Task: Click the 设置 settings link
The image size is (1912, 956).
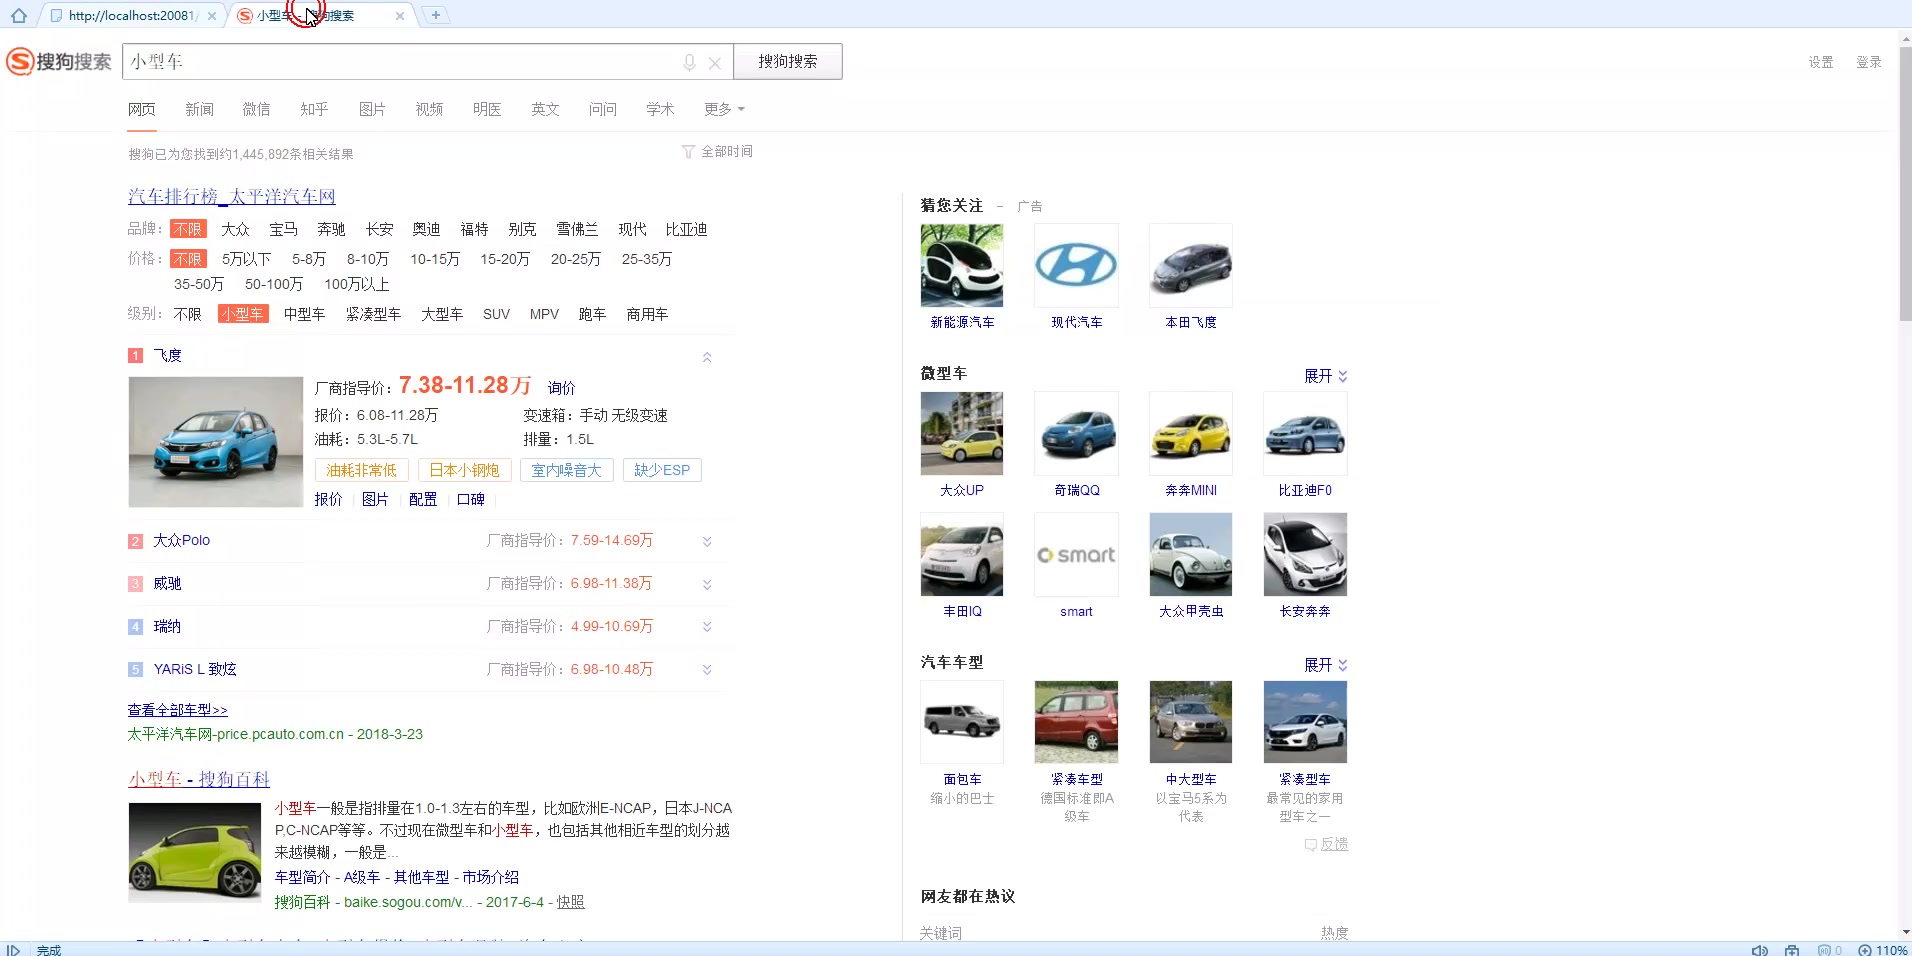Action: click(x=1821, y=62)
